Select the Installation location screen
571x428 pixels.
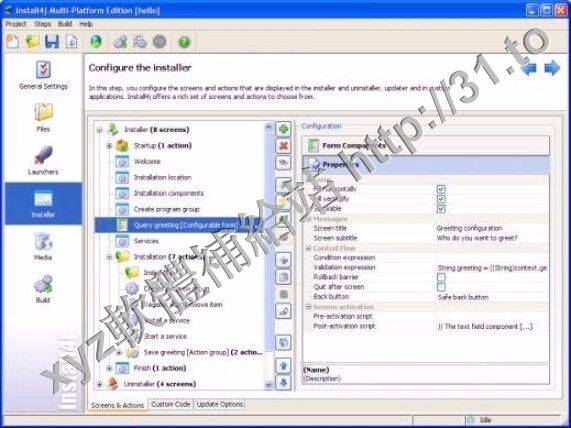[162, 177]
